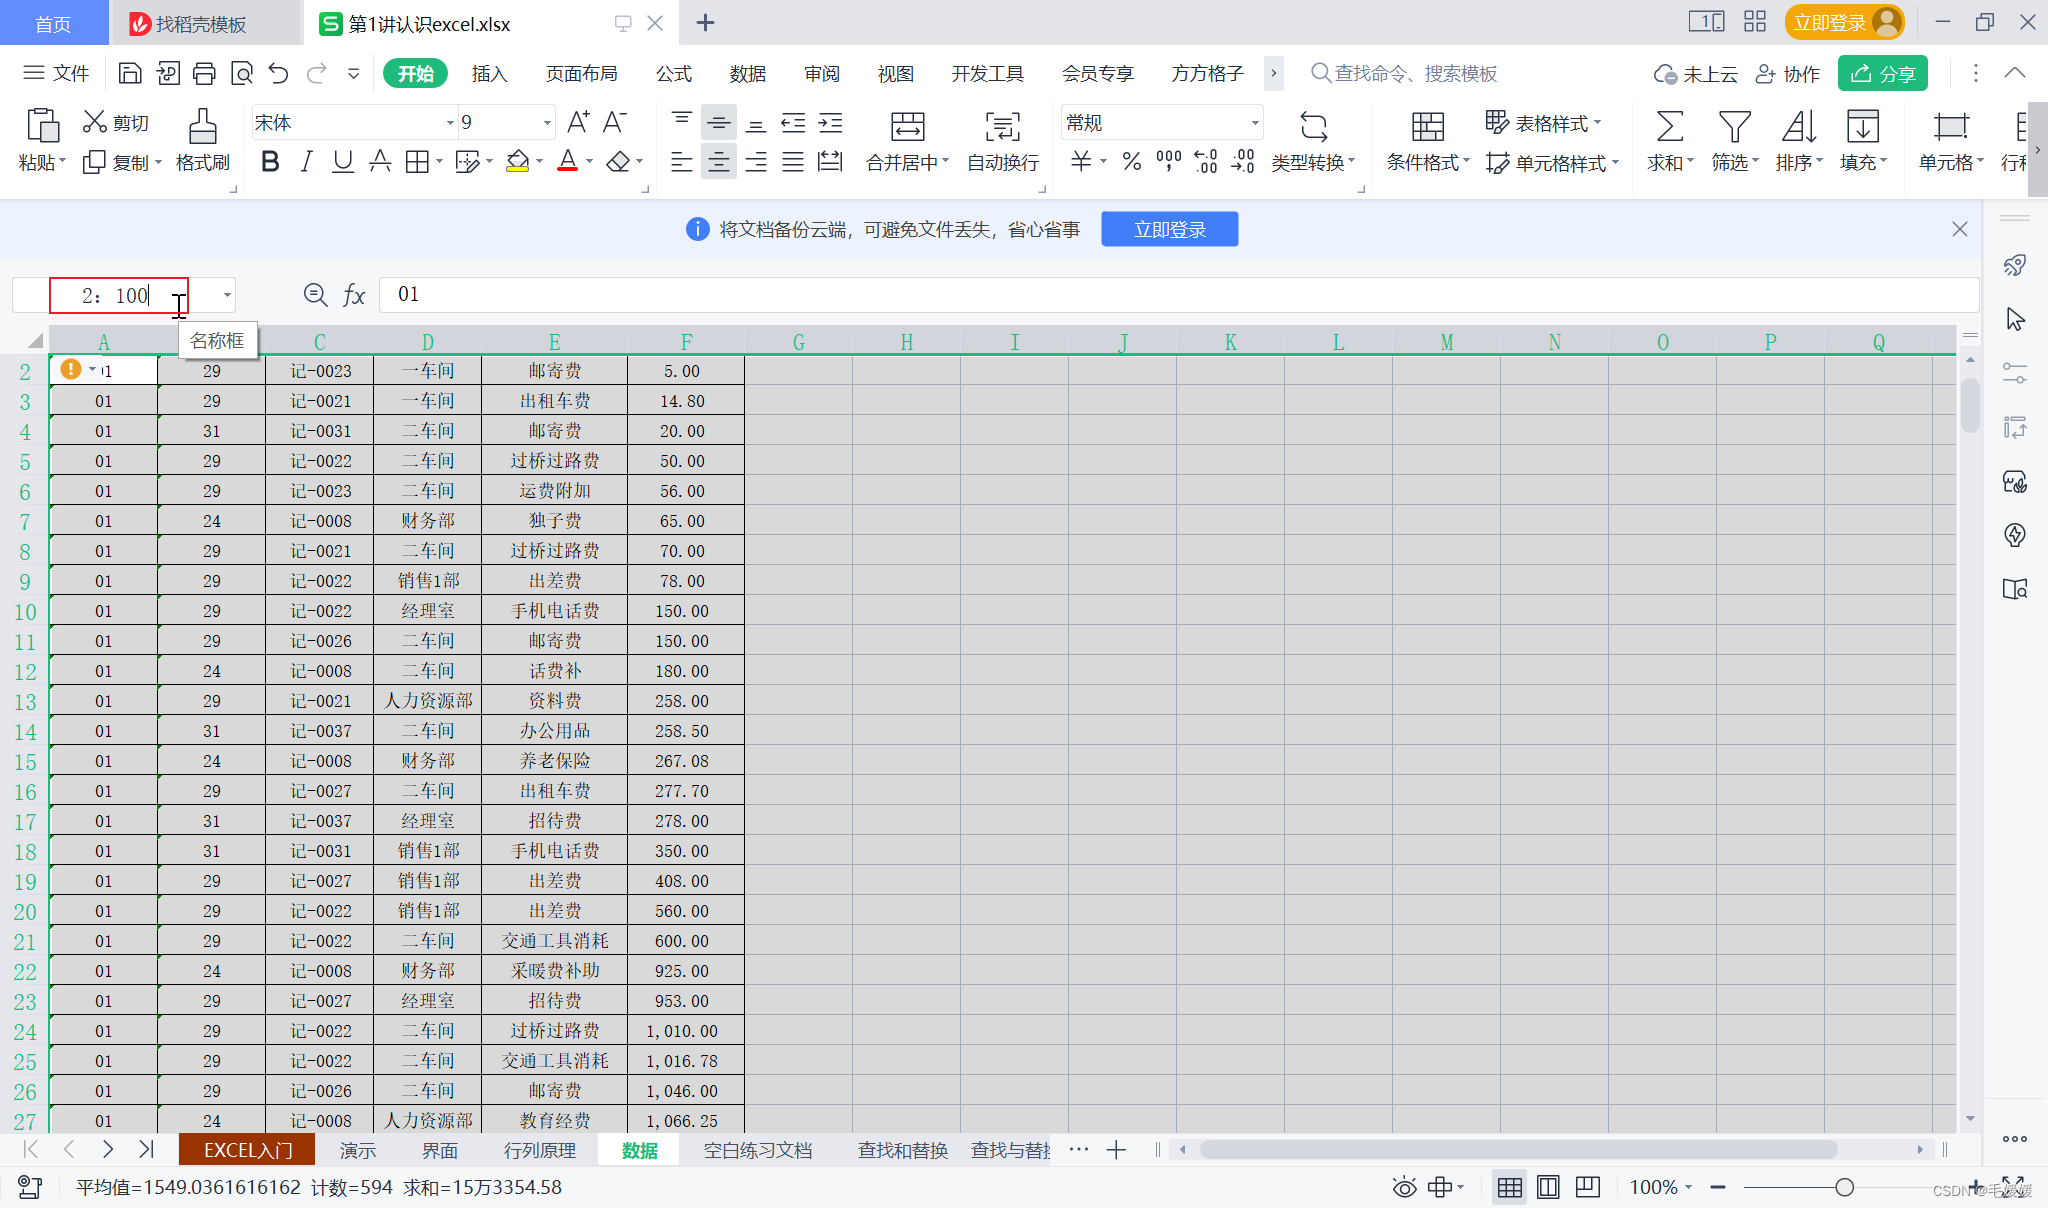Viewport: 2048px width, 1208px height.
Task: Toggle Bold formatting
Action: pos(269,161)
